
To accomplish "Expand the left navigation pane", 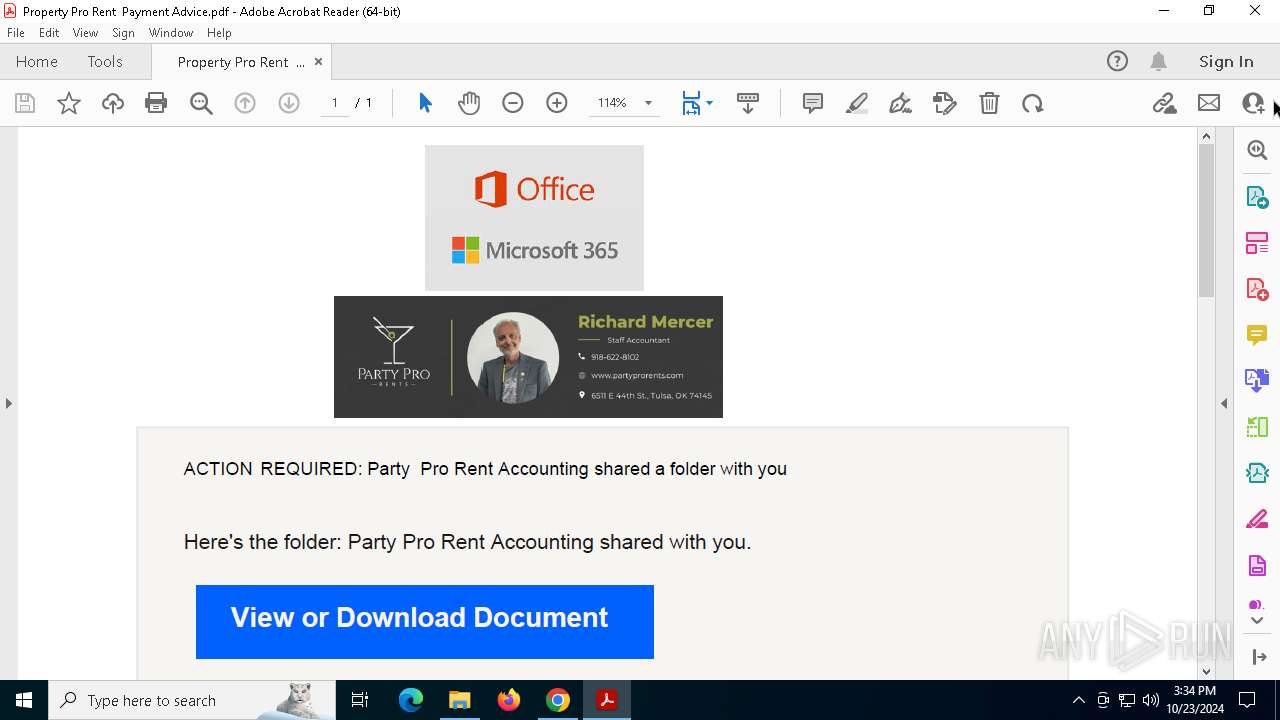I will (x=8, y=403).
